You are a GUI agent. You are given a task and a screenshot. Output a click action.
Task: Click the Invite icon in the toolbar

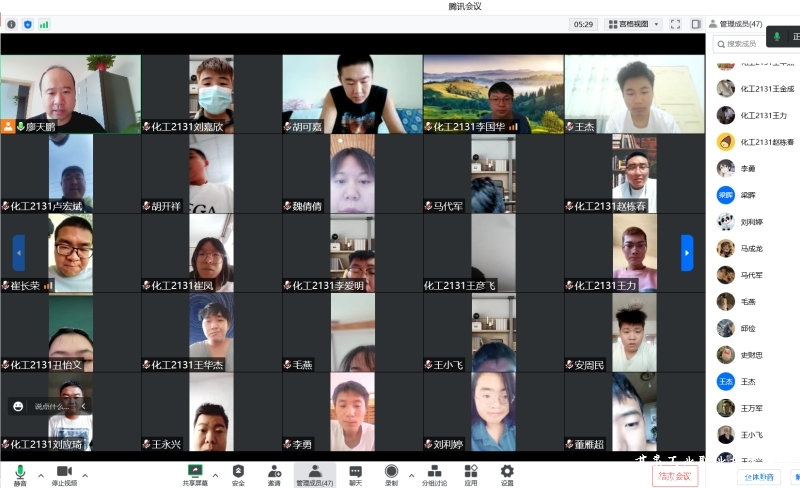click(x=274, y=472)
